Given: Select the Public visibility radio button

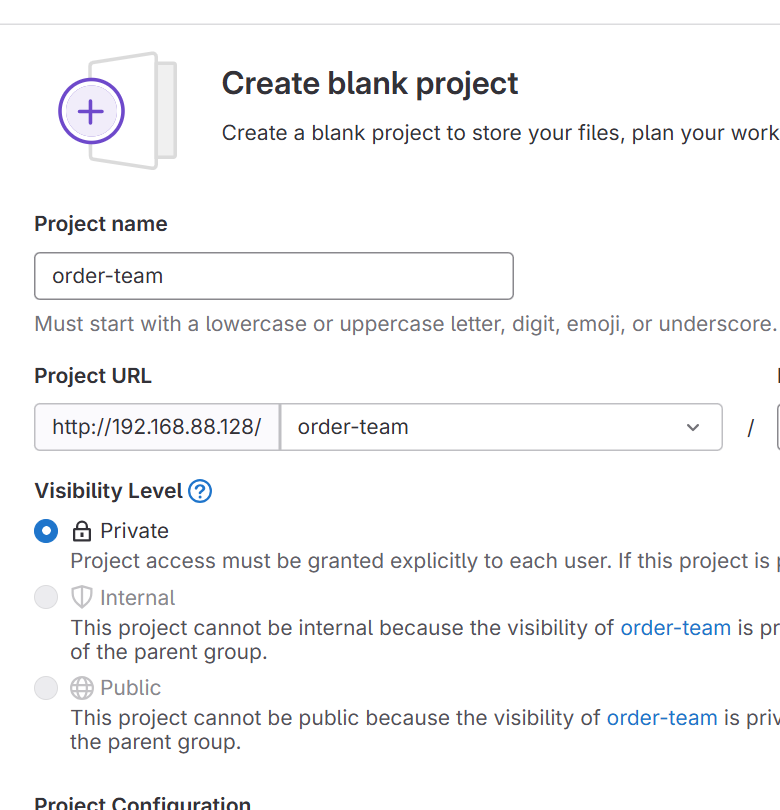Looking at the screenshot, I should point(46,688).
